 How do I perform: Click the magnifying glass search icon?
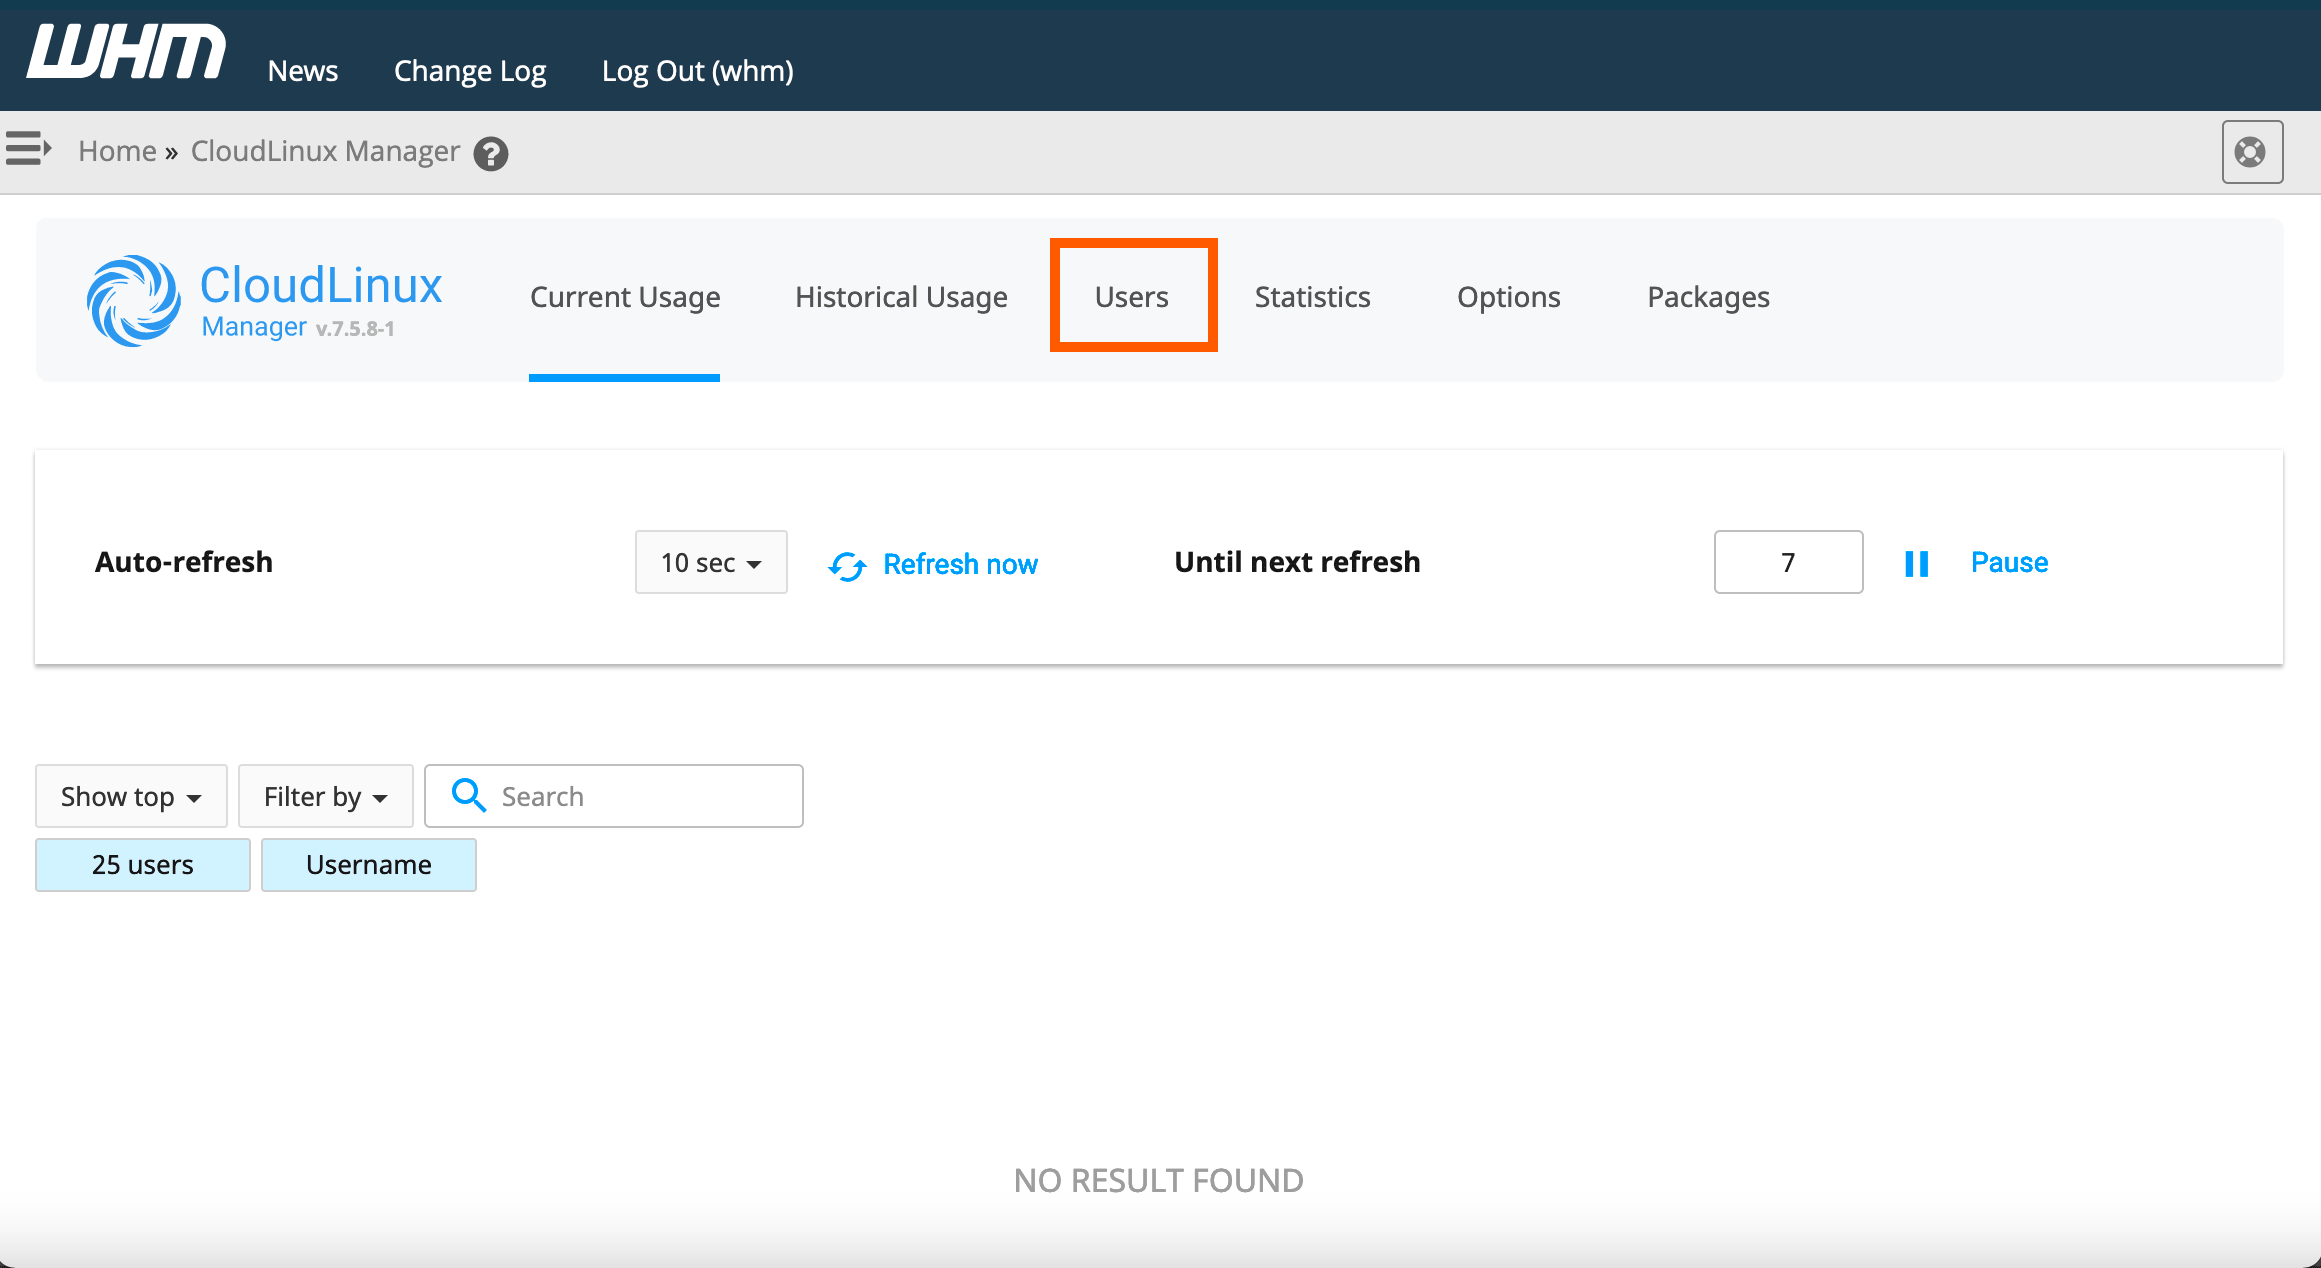[x=468, y=796]
